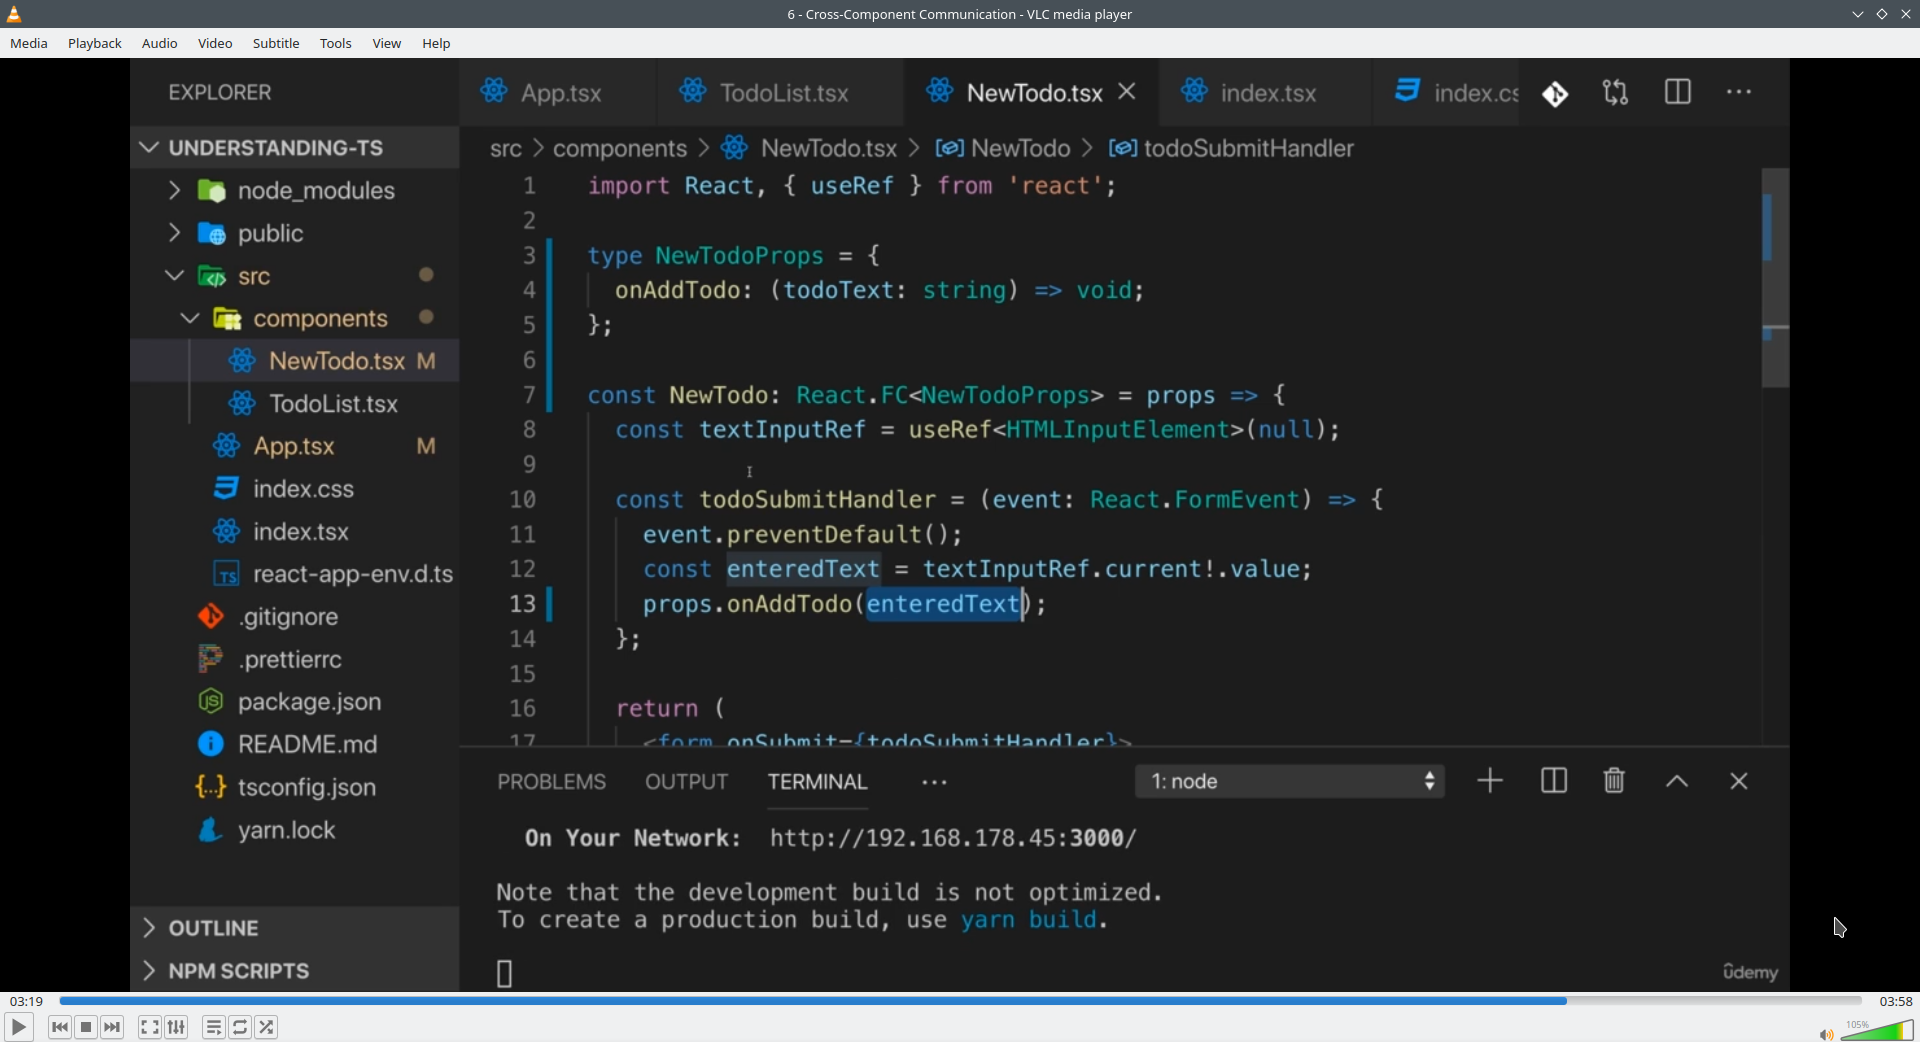1920x1042 pixels.
Task: Open the Help menu
Action: tap(436, 43)
